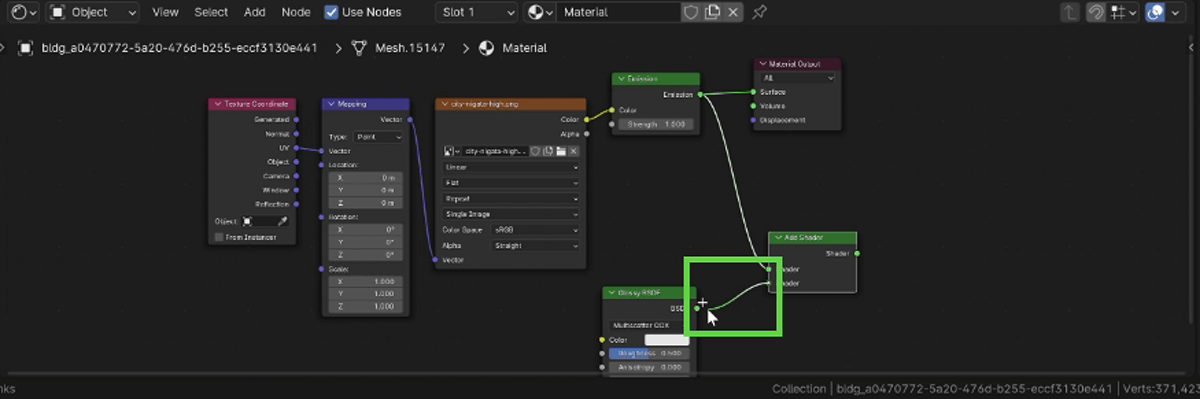
Task: Click the Surface input socket
Action: tap(753, 91)
